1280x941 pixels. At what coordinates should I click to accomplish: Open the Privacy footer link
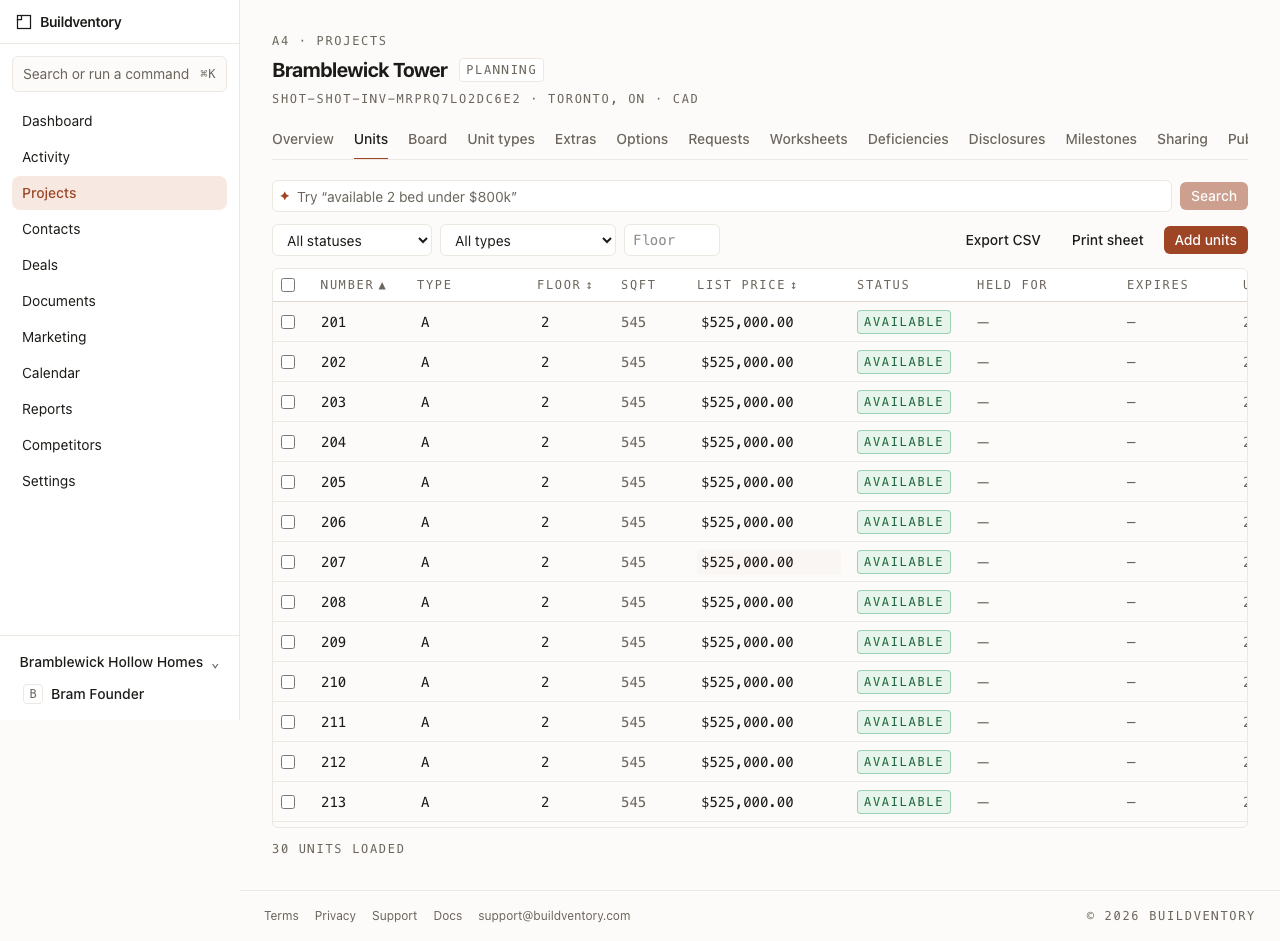335,916
